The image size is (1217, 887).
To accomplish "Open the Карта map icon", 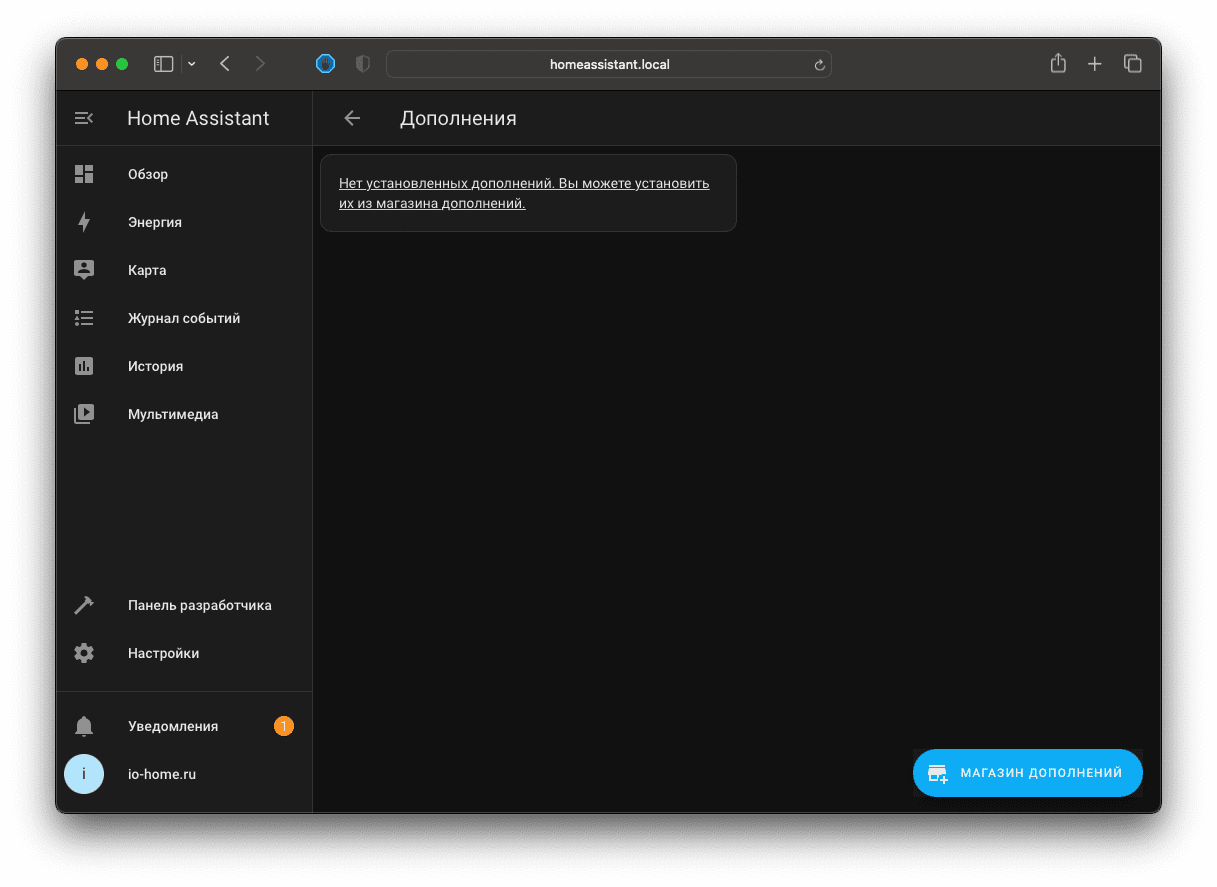I will pyautogui.click(x=84, y=270).
